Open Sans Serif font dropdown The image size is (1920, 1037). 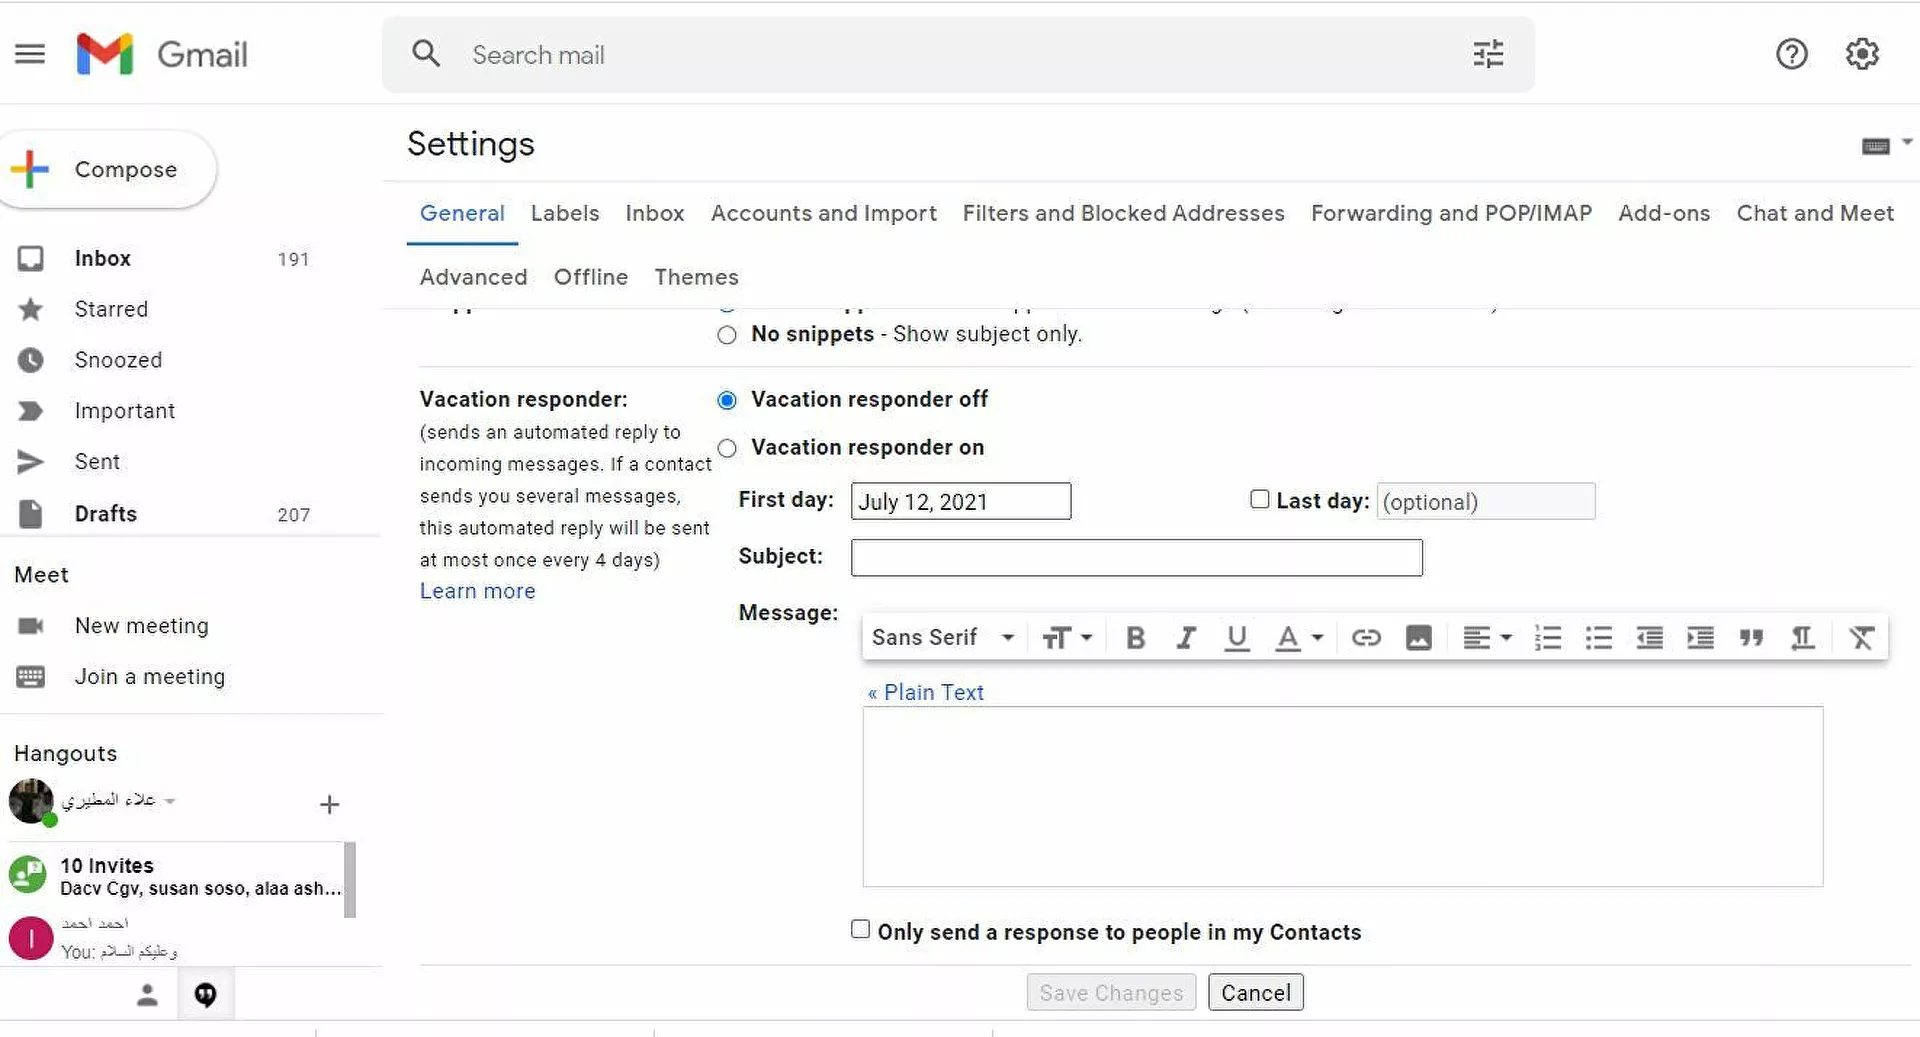[942, 638]
